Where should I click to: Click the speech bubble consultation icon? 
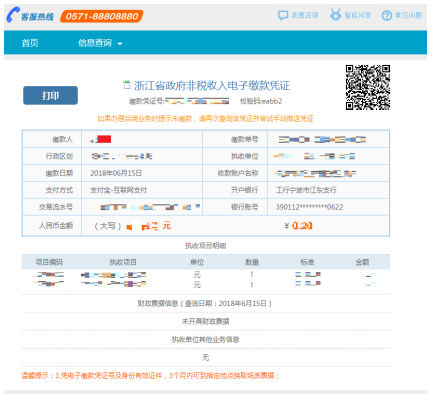pos(283,15)
